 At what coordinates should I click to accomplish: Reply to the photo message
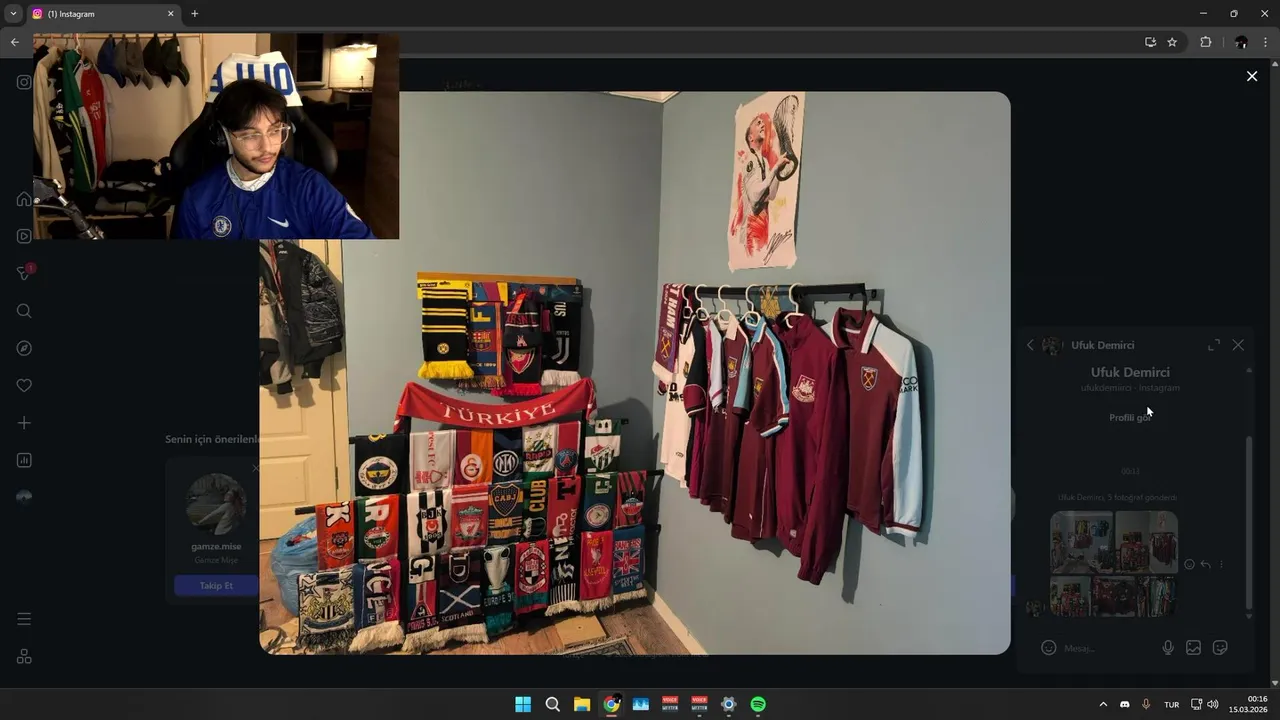(1205, 564)
